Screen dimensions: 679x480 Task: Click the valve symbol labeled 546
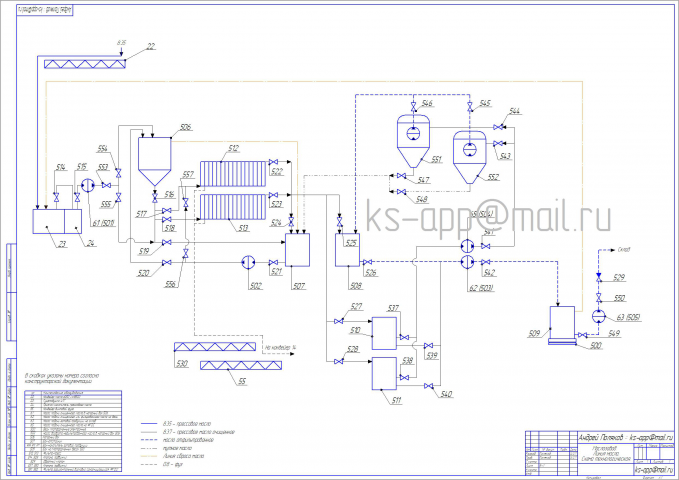point(414,107)
